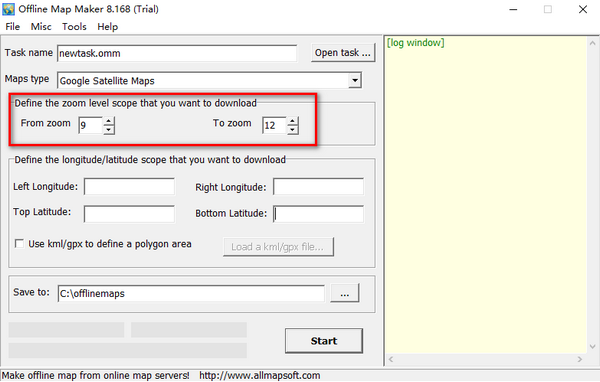Click the Right Longitude input field
Viewport: 600px width, 382px height.
click(318, 186)
